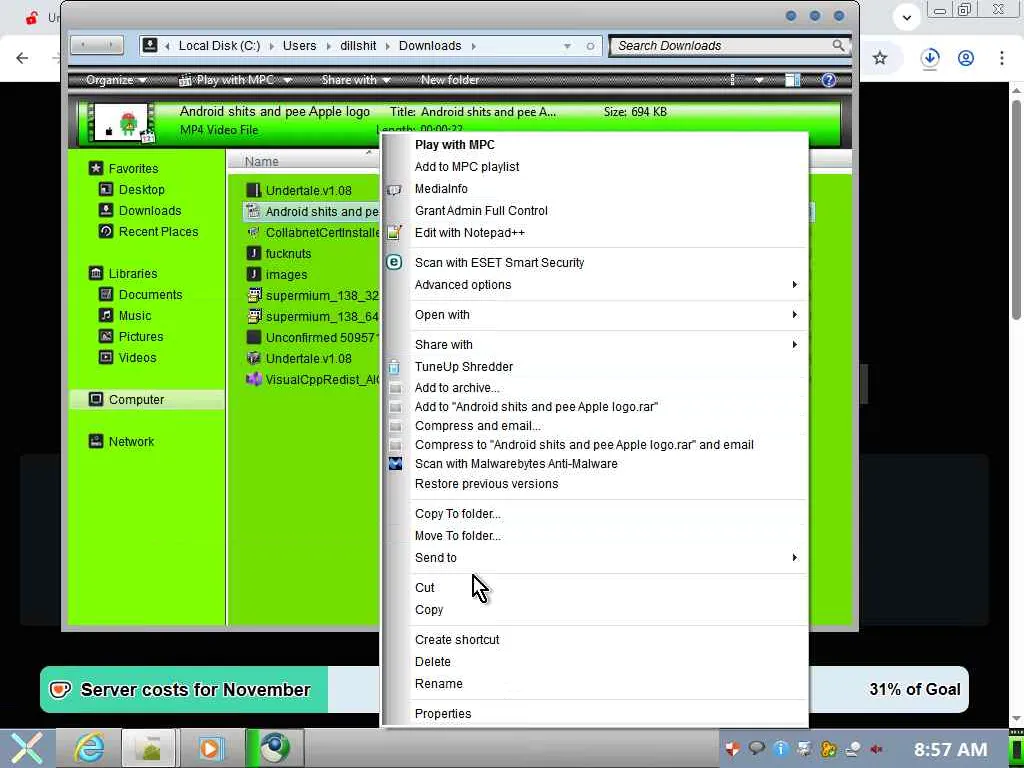The height and width of the screenshot is (768, 1024).
Task: Open Properties from the context menu
Action: (443, 714)
